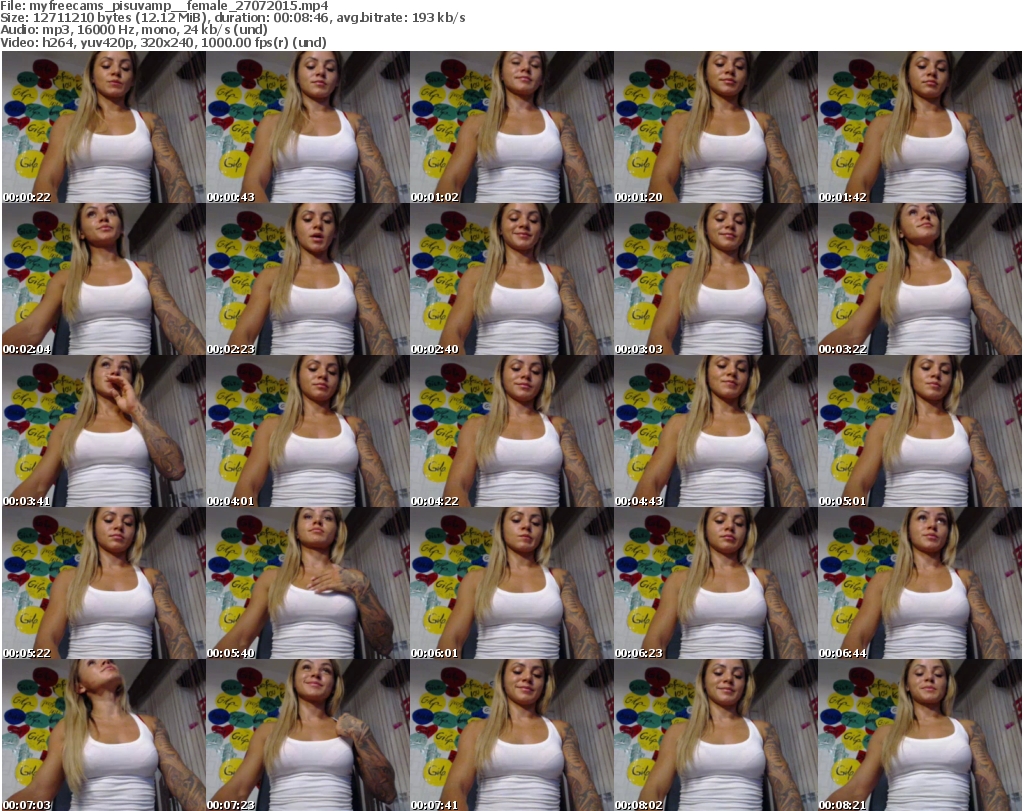Click the Video line h264 yuv420p
Viewport: 1024px width, 811px height.
tap(163, 42)
